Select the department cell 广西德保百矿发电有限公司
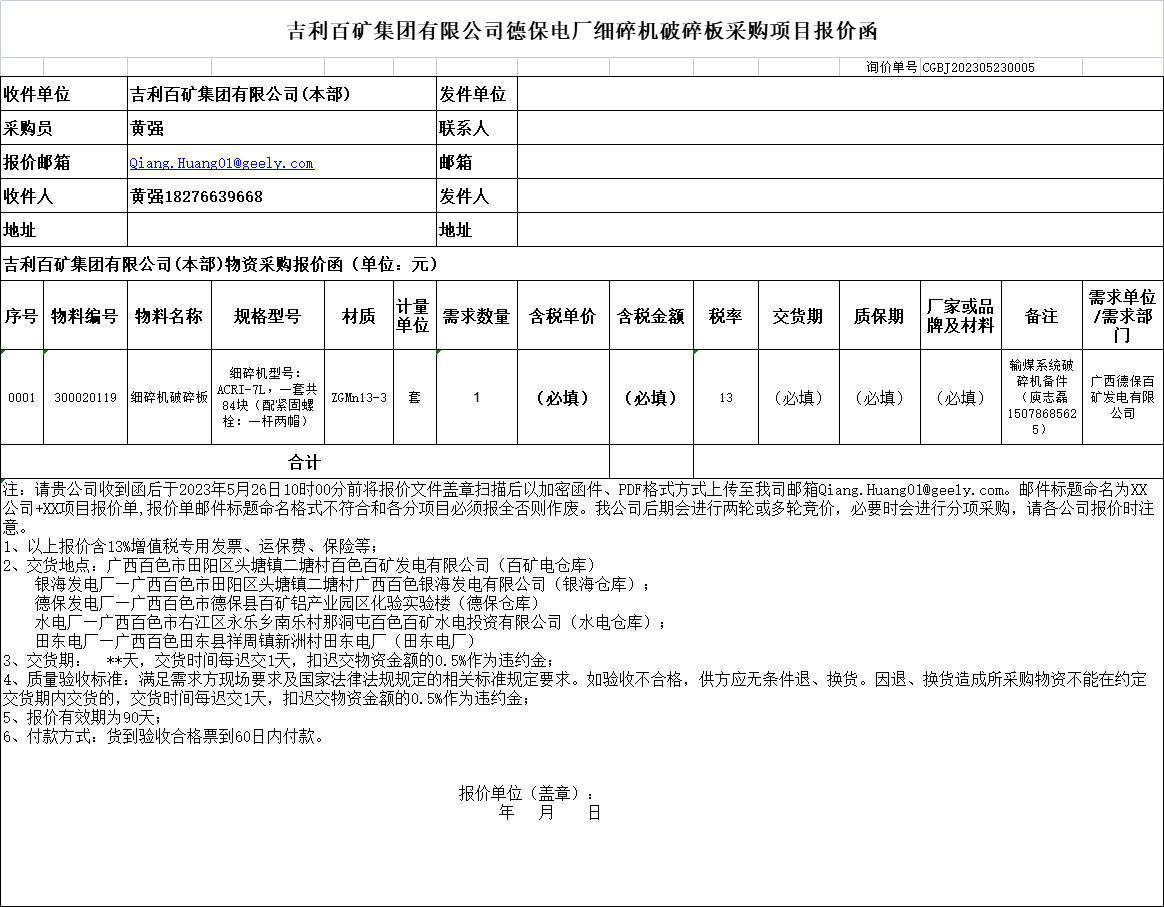The height and width of the screenshot is (907, 1164). [1122, 397]
